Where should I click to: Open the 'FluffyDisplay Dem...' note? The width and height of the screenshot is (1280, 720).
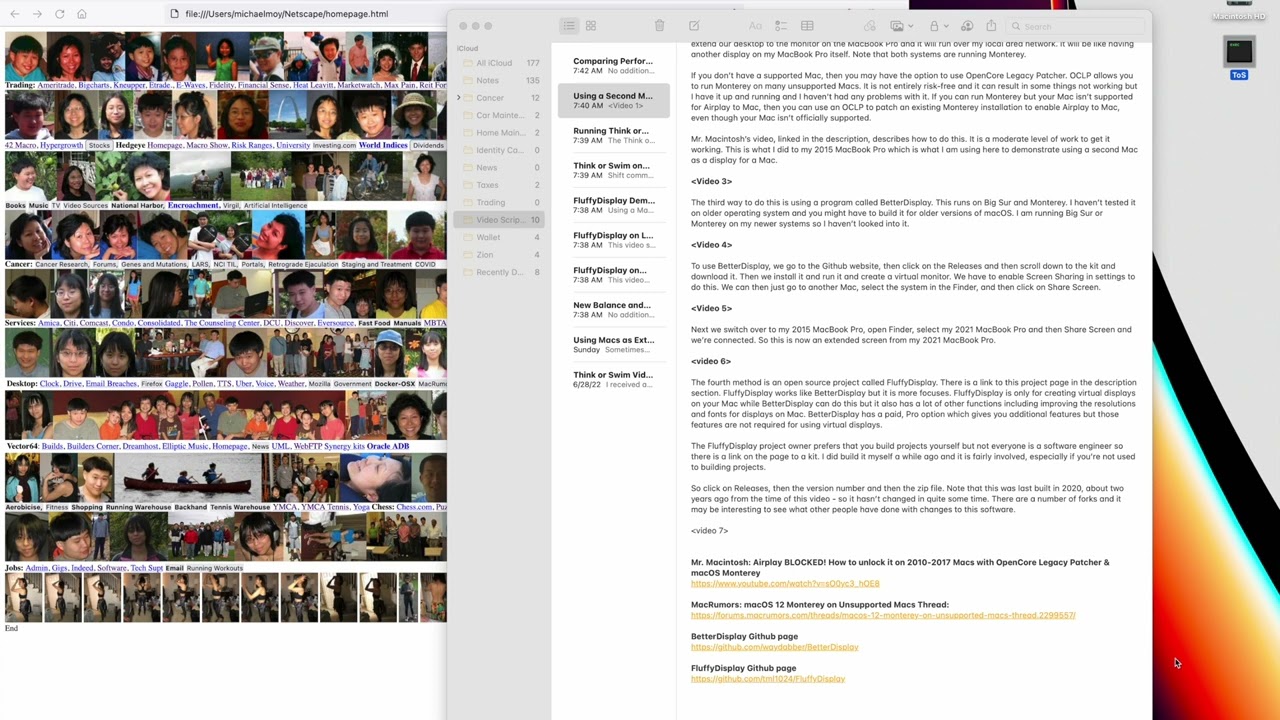pos(614,205)
